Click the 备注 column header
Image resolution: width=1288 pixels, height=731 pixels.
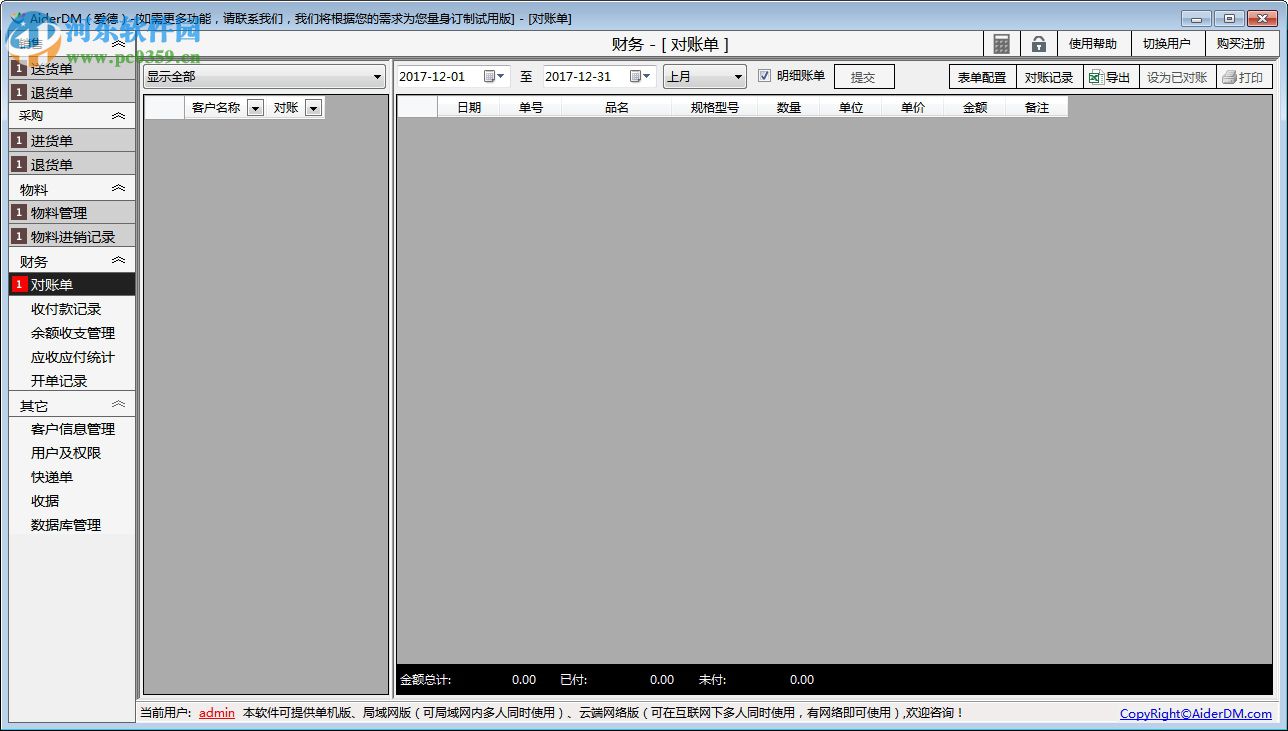[x=1037, y=107]
